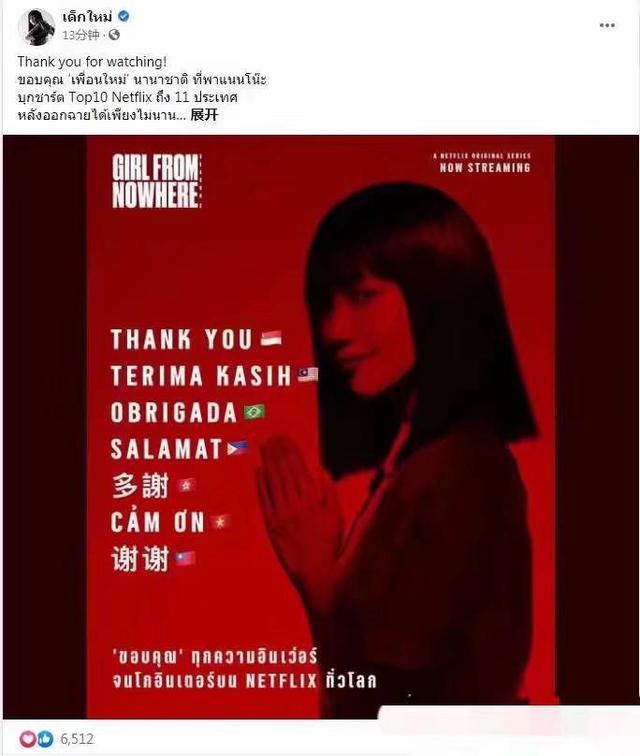Click the Taiwan flag beside 谢谢
Viewport: 640px width, 756px height.
[186, 558]
